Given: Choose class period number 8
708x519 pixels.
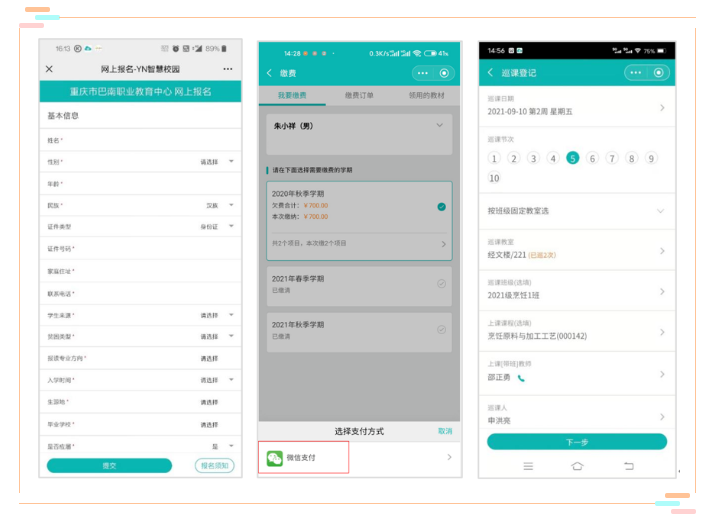Looking at the screenshot, I should pyautogui.click(x=631, y=158).
